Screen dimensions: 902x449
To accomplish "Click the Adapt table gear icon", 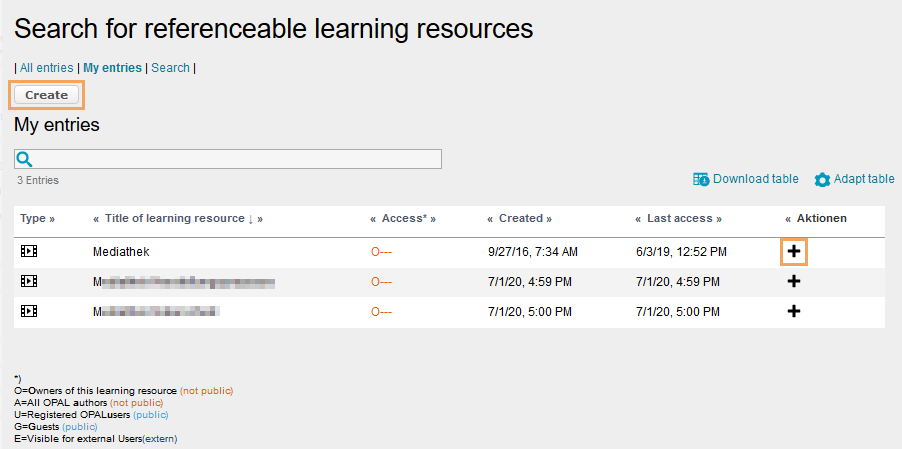I will (822, 180).
